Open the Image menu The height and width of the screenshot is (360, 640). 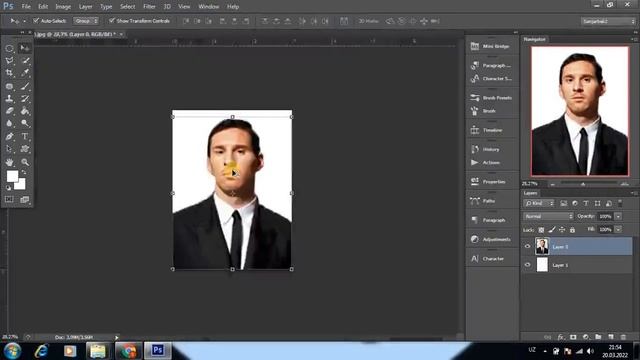(x=63, y=7)
